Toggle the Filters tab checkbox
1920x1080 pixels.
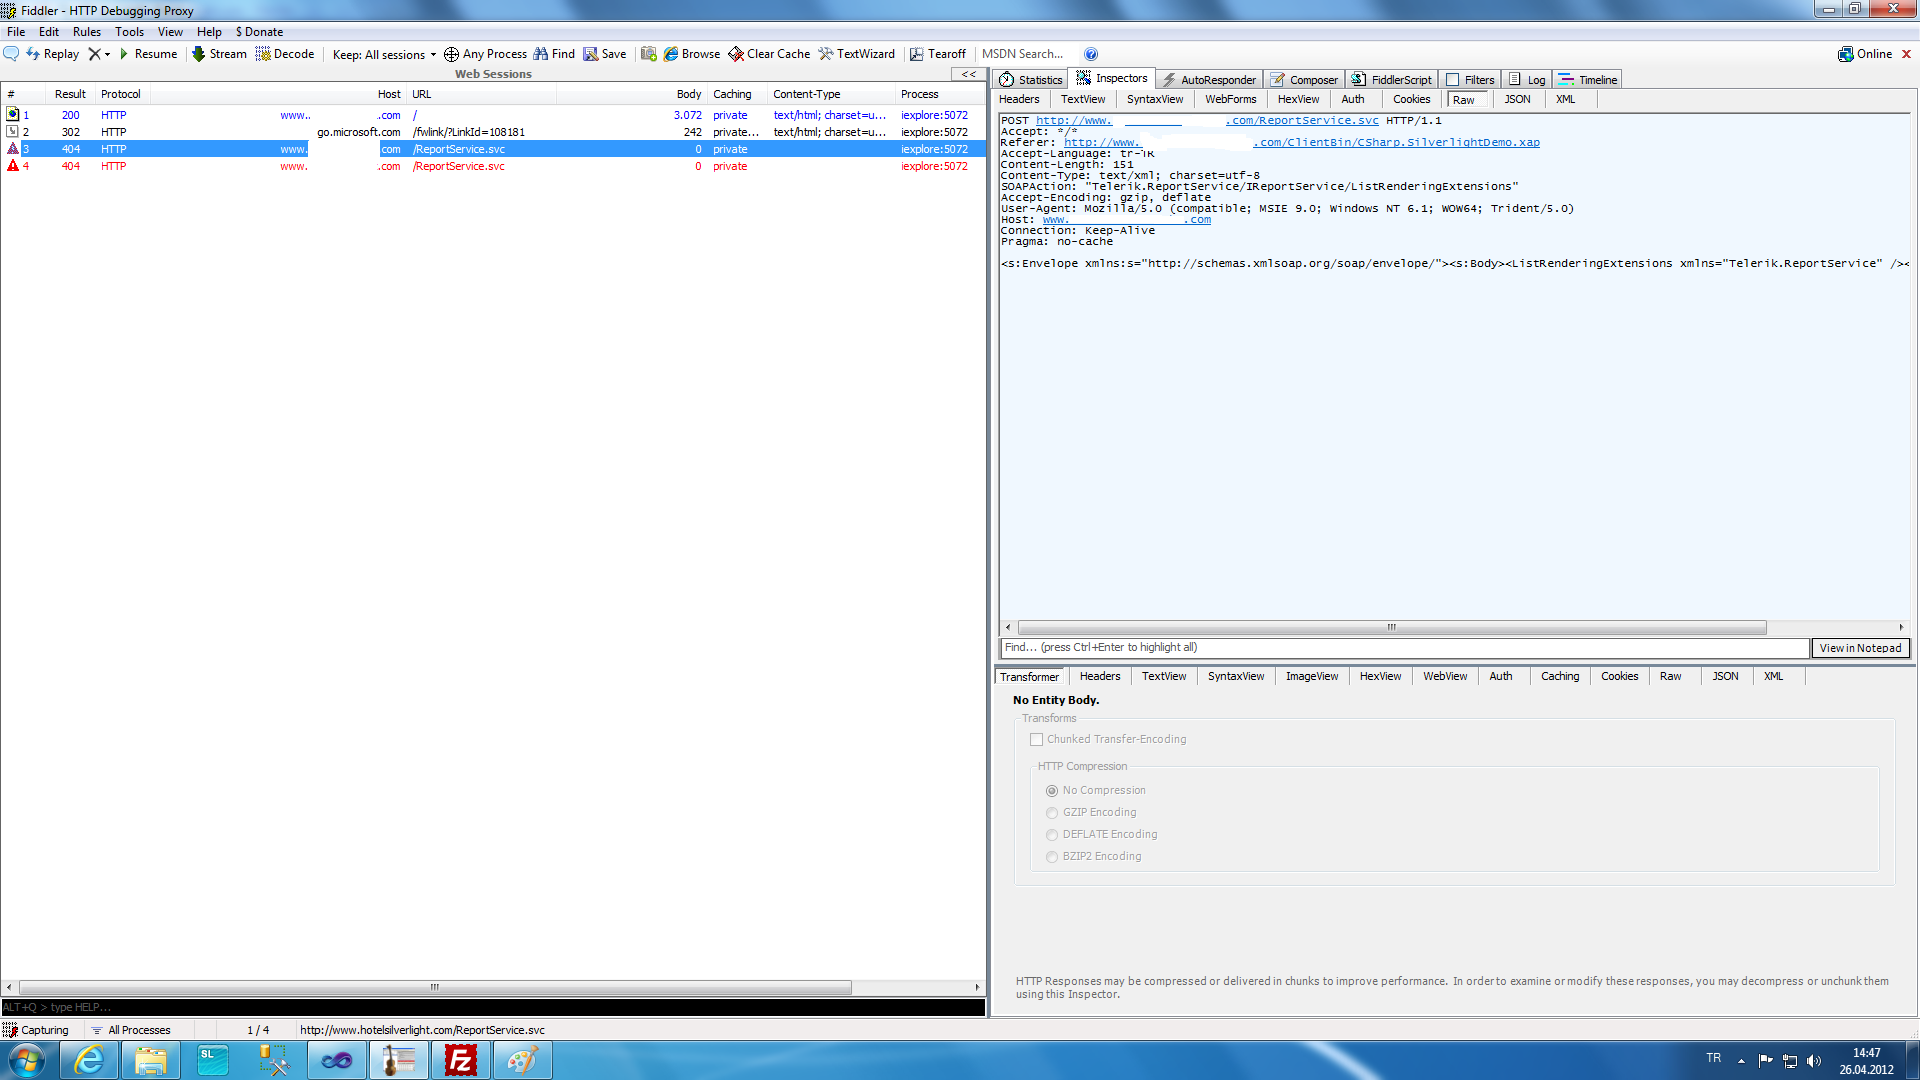tap(1453, 80)
